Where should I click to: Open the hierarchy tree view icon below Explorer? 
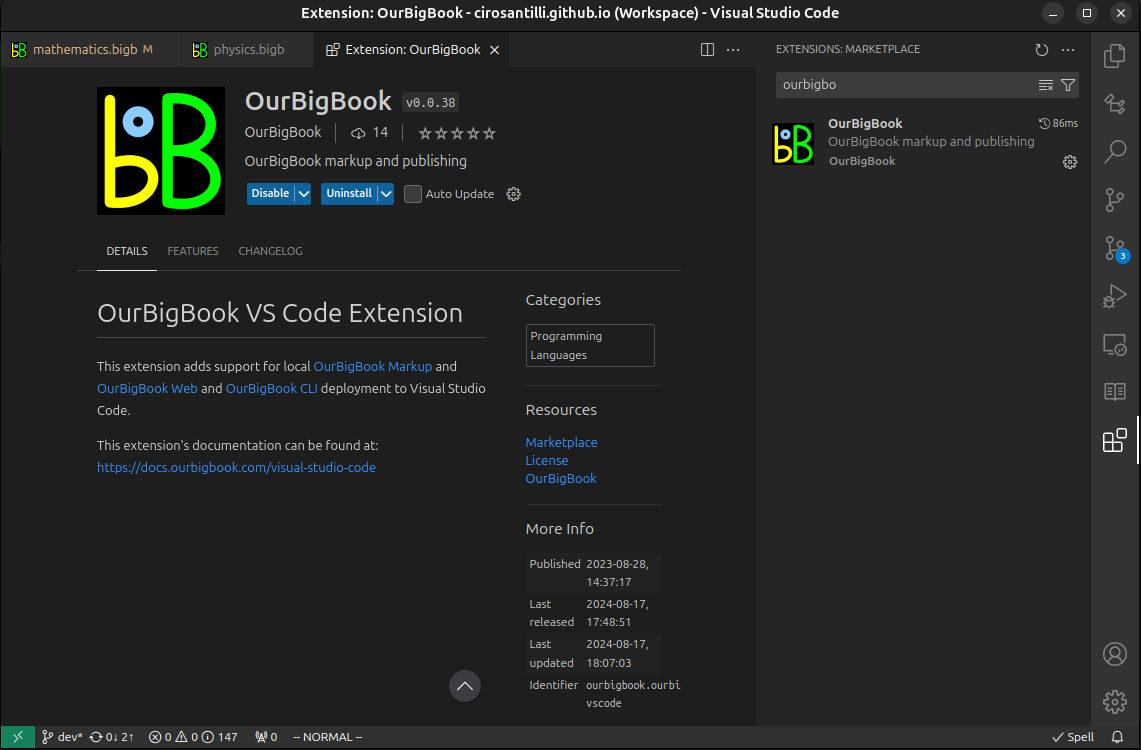(1114, 104)
